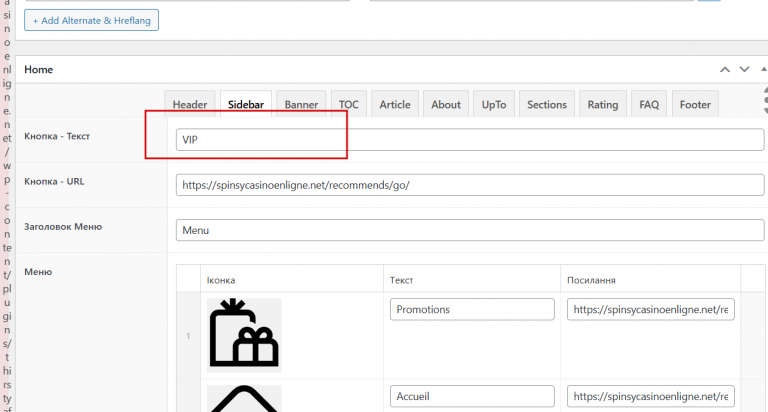This screenshot has width=768, height=412.
Task: Open the FAQ tab
Action: pos(649,104)
